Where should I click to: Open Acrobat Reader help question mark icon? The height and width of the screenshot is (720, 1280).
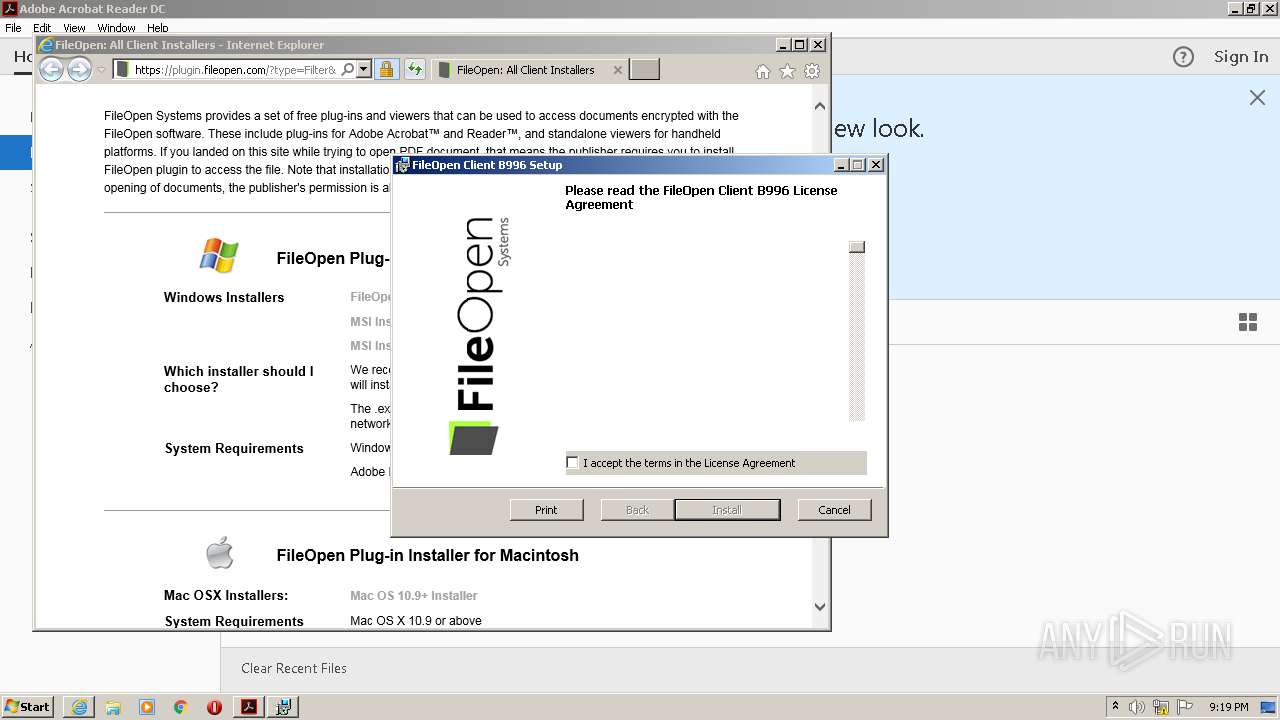click(1183, 57)
